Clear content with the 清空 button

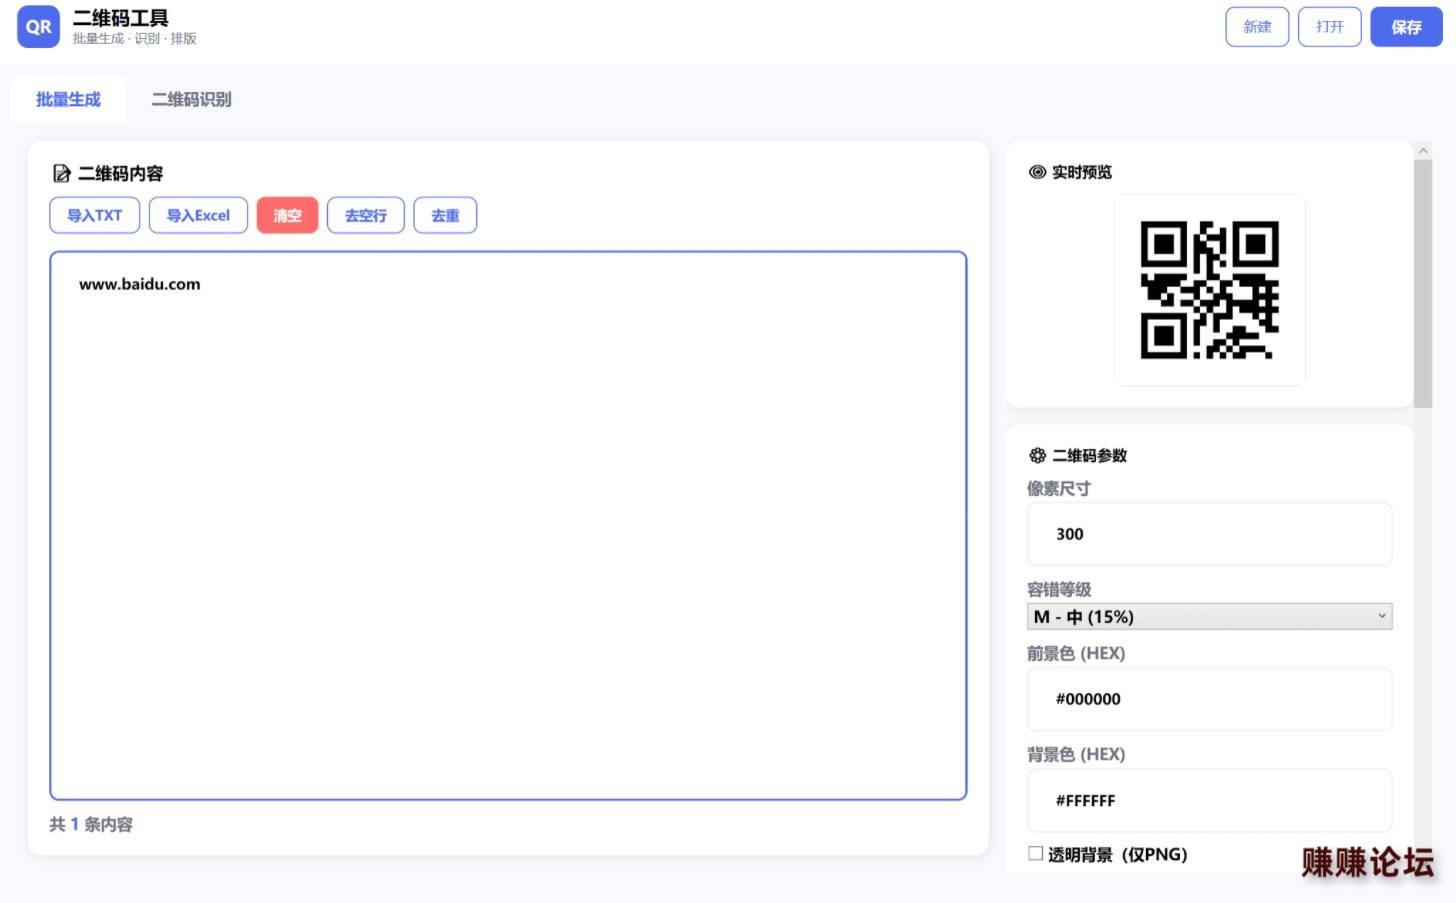(287, 215)
